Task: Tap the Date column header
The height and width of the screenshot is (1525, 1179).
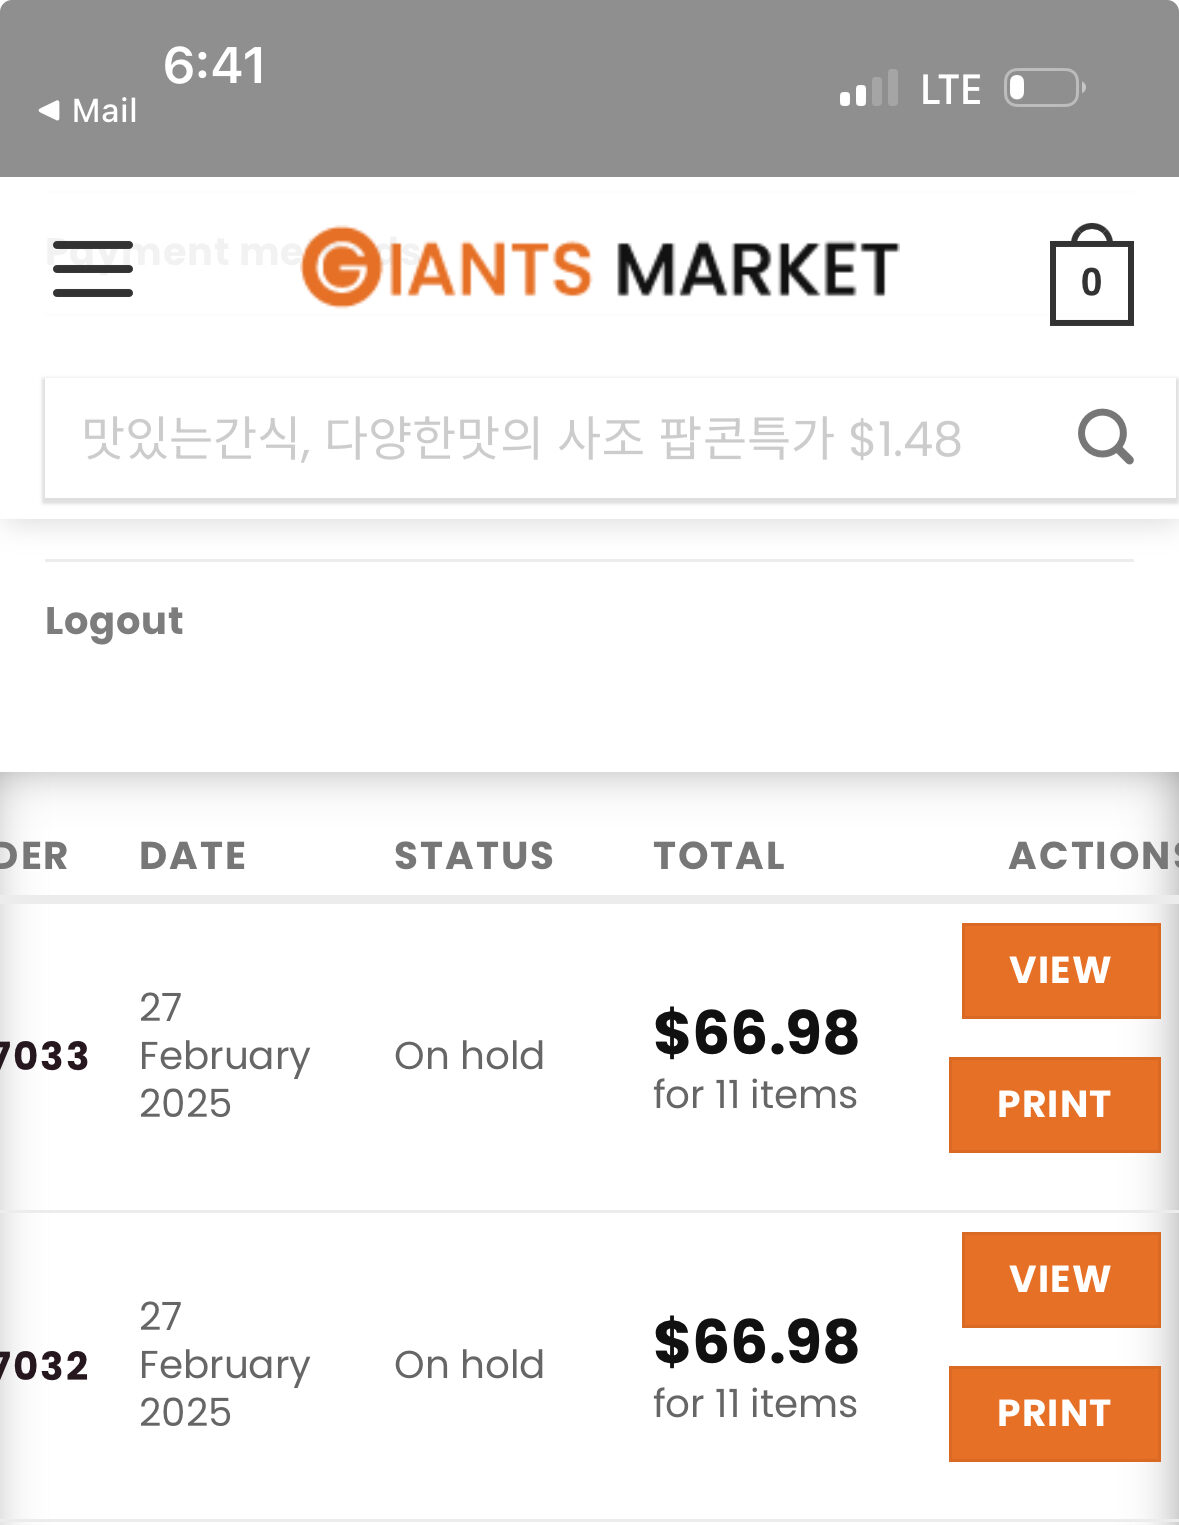Action: pos(193,856)
